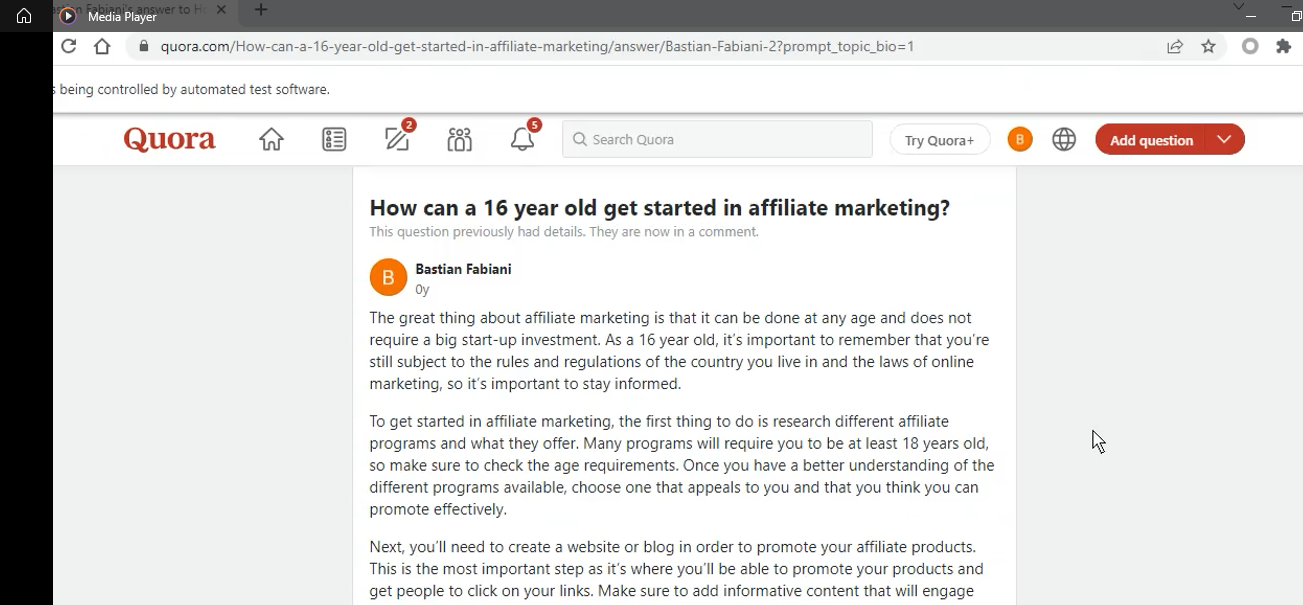The width and height of the screenshot is (1303, 605).
Task: Open browser extensions icon
Action: (1283, 45)
